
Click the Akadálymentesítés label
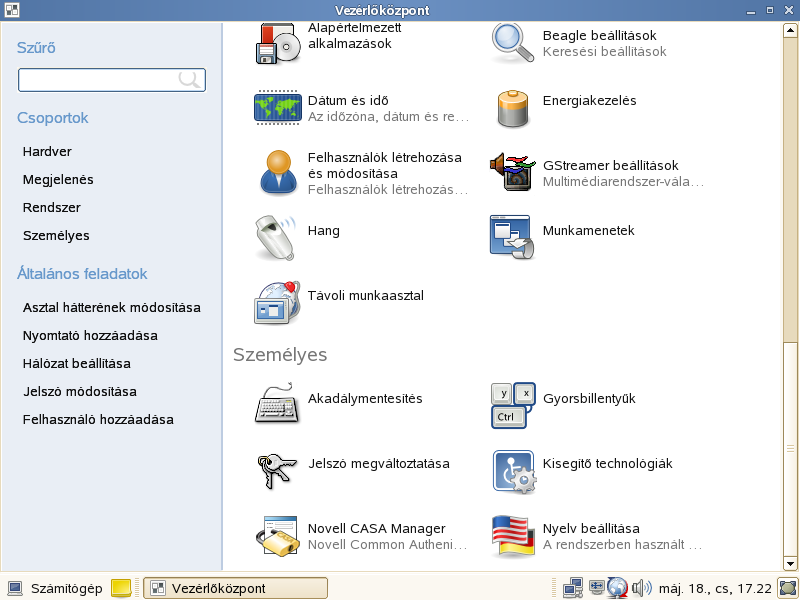365,398
